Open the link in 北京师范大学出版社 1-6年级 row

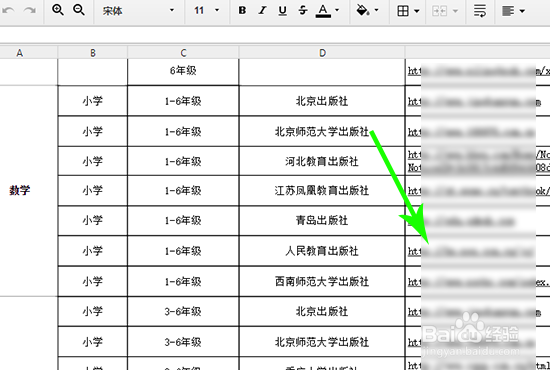pos(471,132)
